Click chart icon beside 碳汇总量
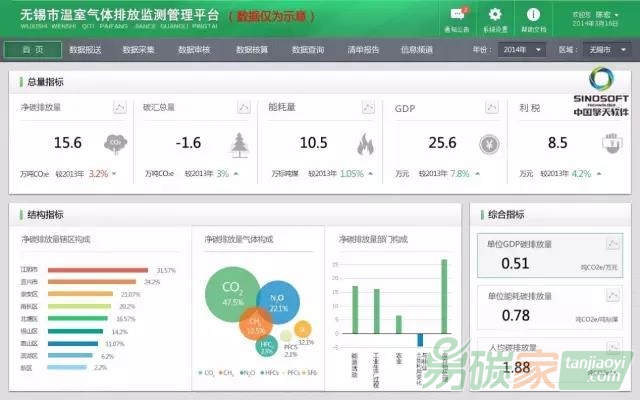 (244, 106)
